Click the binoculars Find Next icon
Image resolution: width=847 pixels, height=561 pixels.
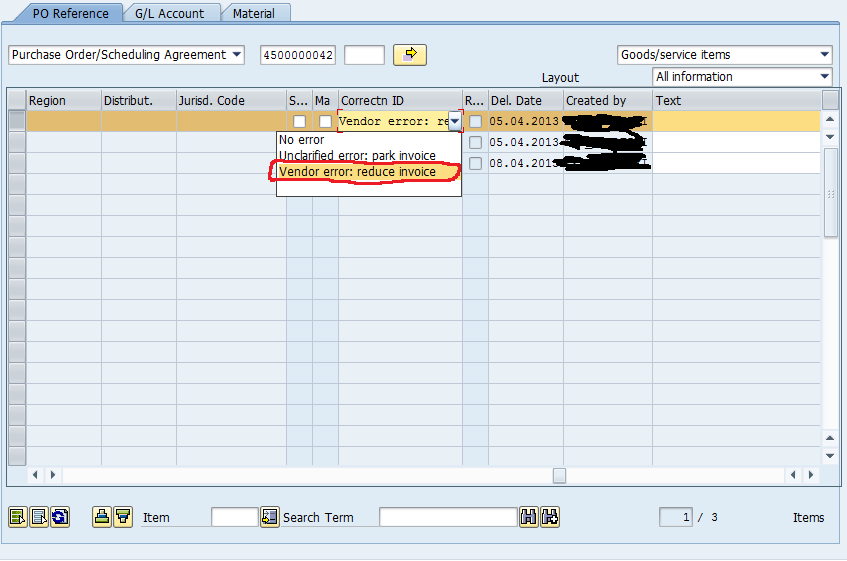pyautogui.click(x=550, y=517)
